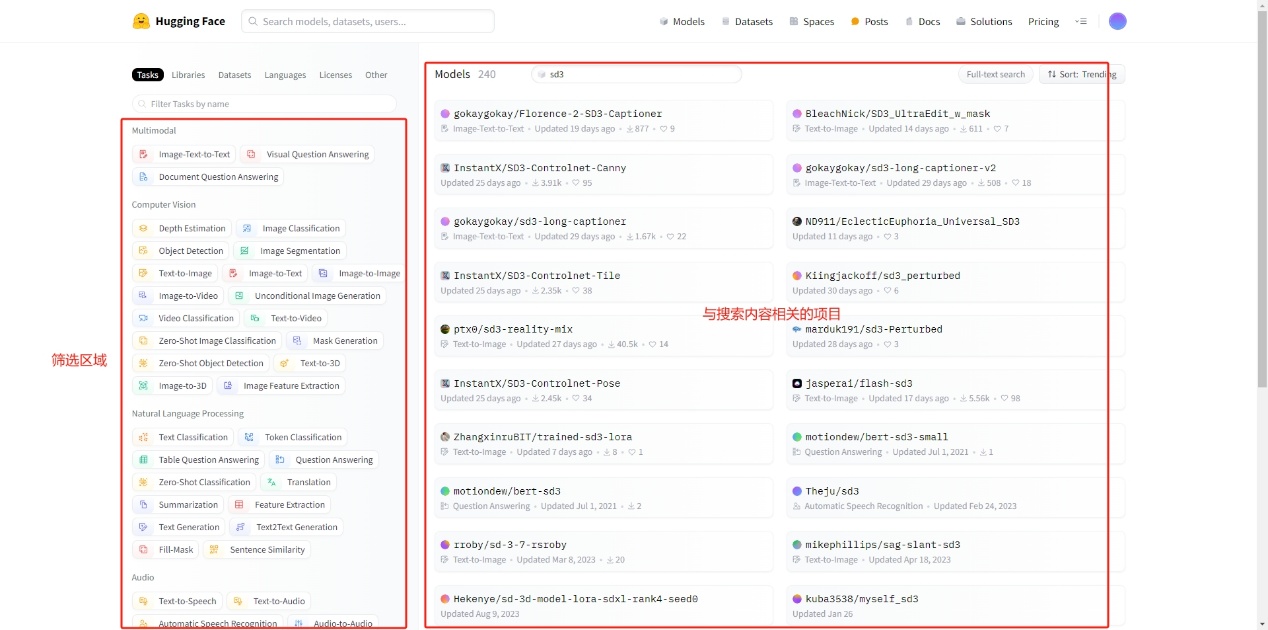Open the Sort: Trending dropdown
The image size is (1268, 630).
tap(1081, 74)
